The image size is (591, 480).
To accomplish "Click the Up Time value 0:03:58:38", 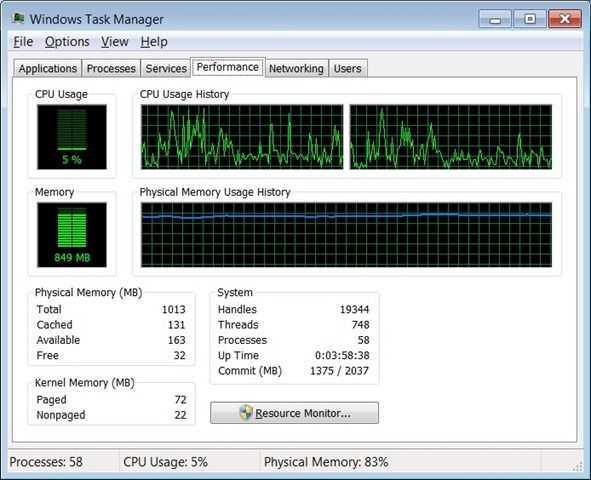I will [342, 356].
